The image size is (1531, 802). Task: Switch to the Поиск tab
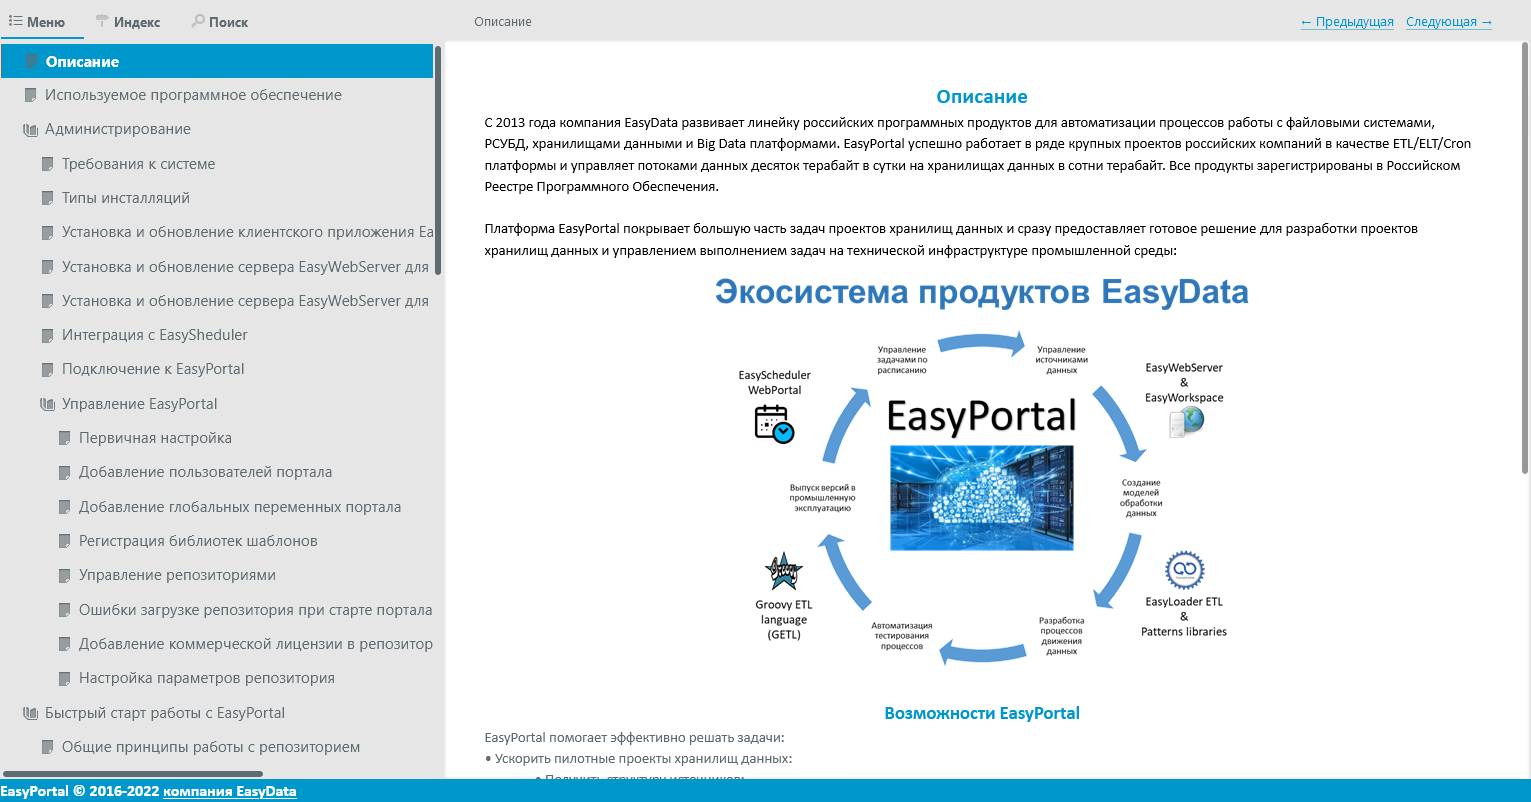coord(220,22)
